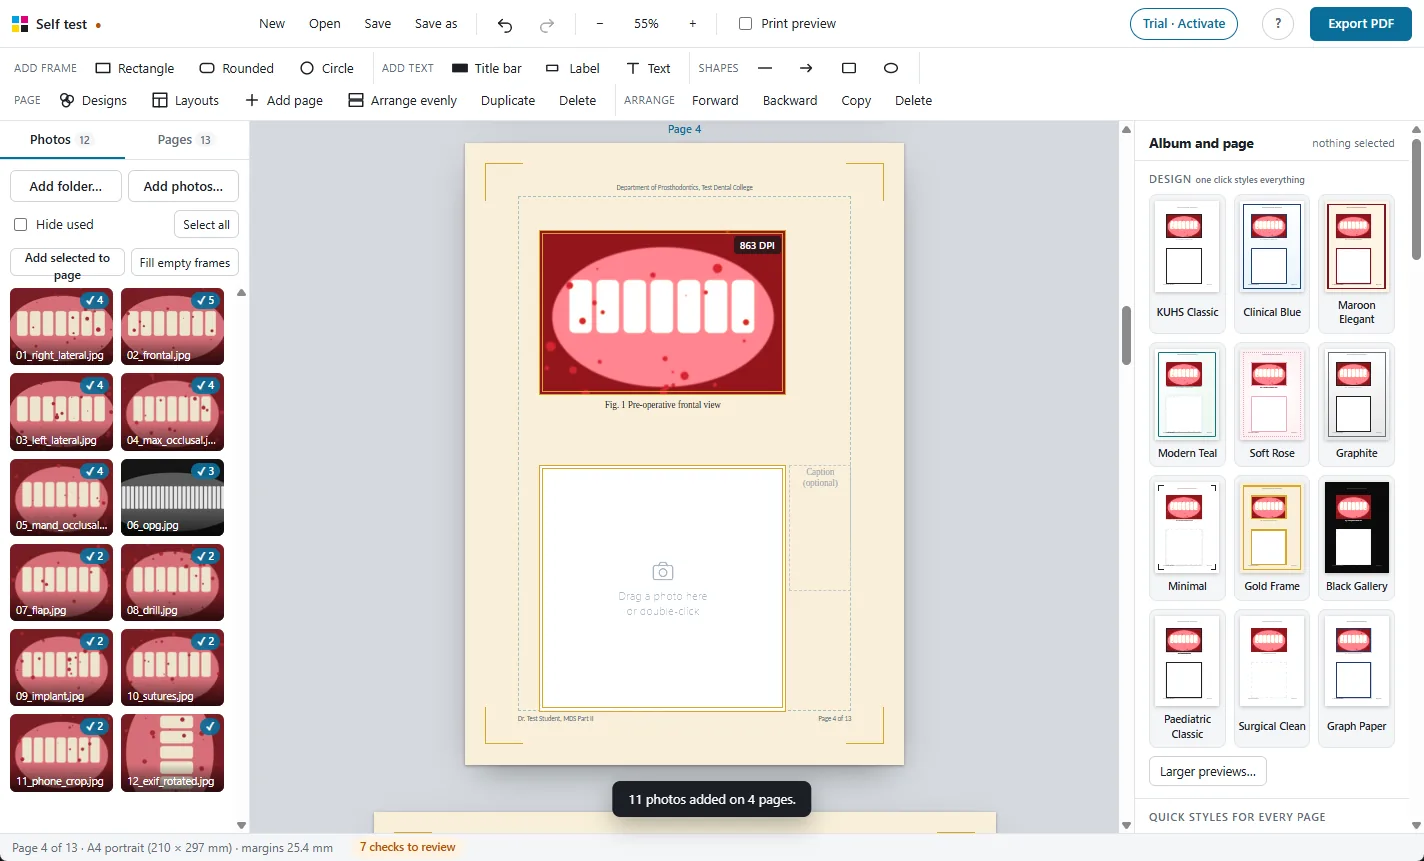The height and width of the screenshot is (861, 1424).
Task: Select the arrow shape tool
Action: click(806, 68)
